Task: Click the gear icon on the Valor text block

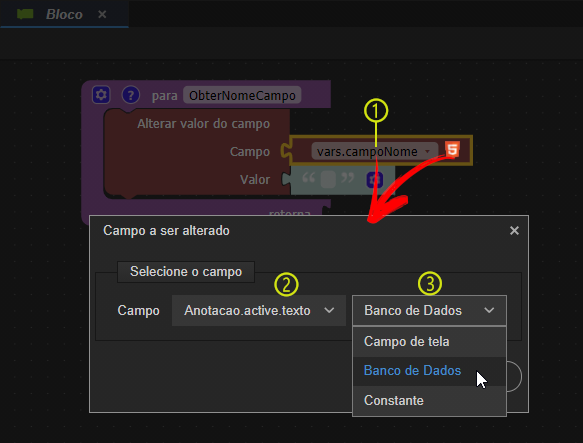Action: click(374, 179)
